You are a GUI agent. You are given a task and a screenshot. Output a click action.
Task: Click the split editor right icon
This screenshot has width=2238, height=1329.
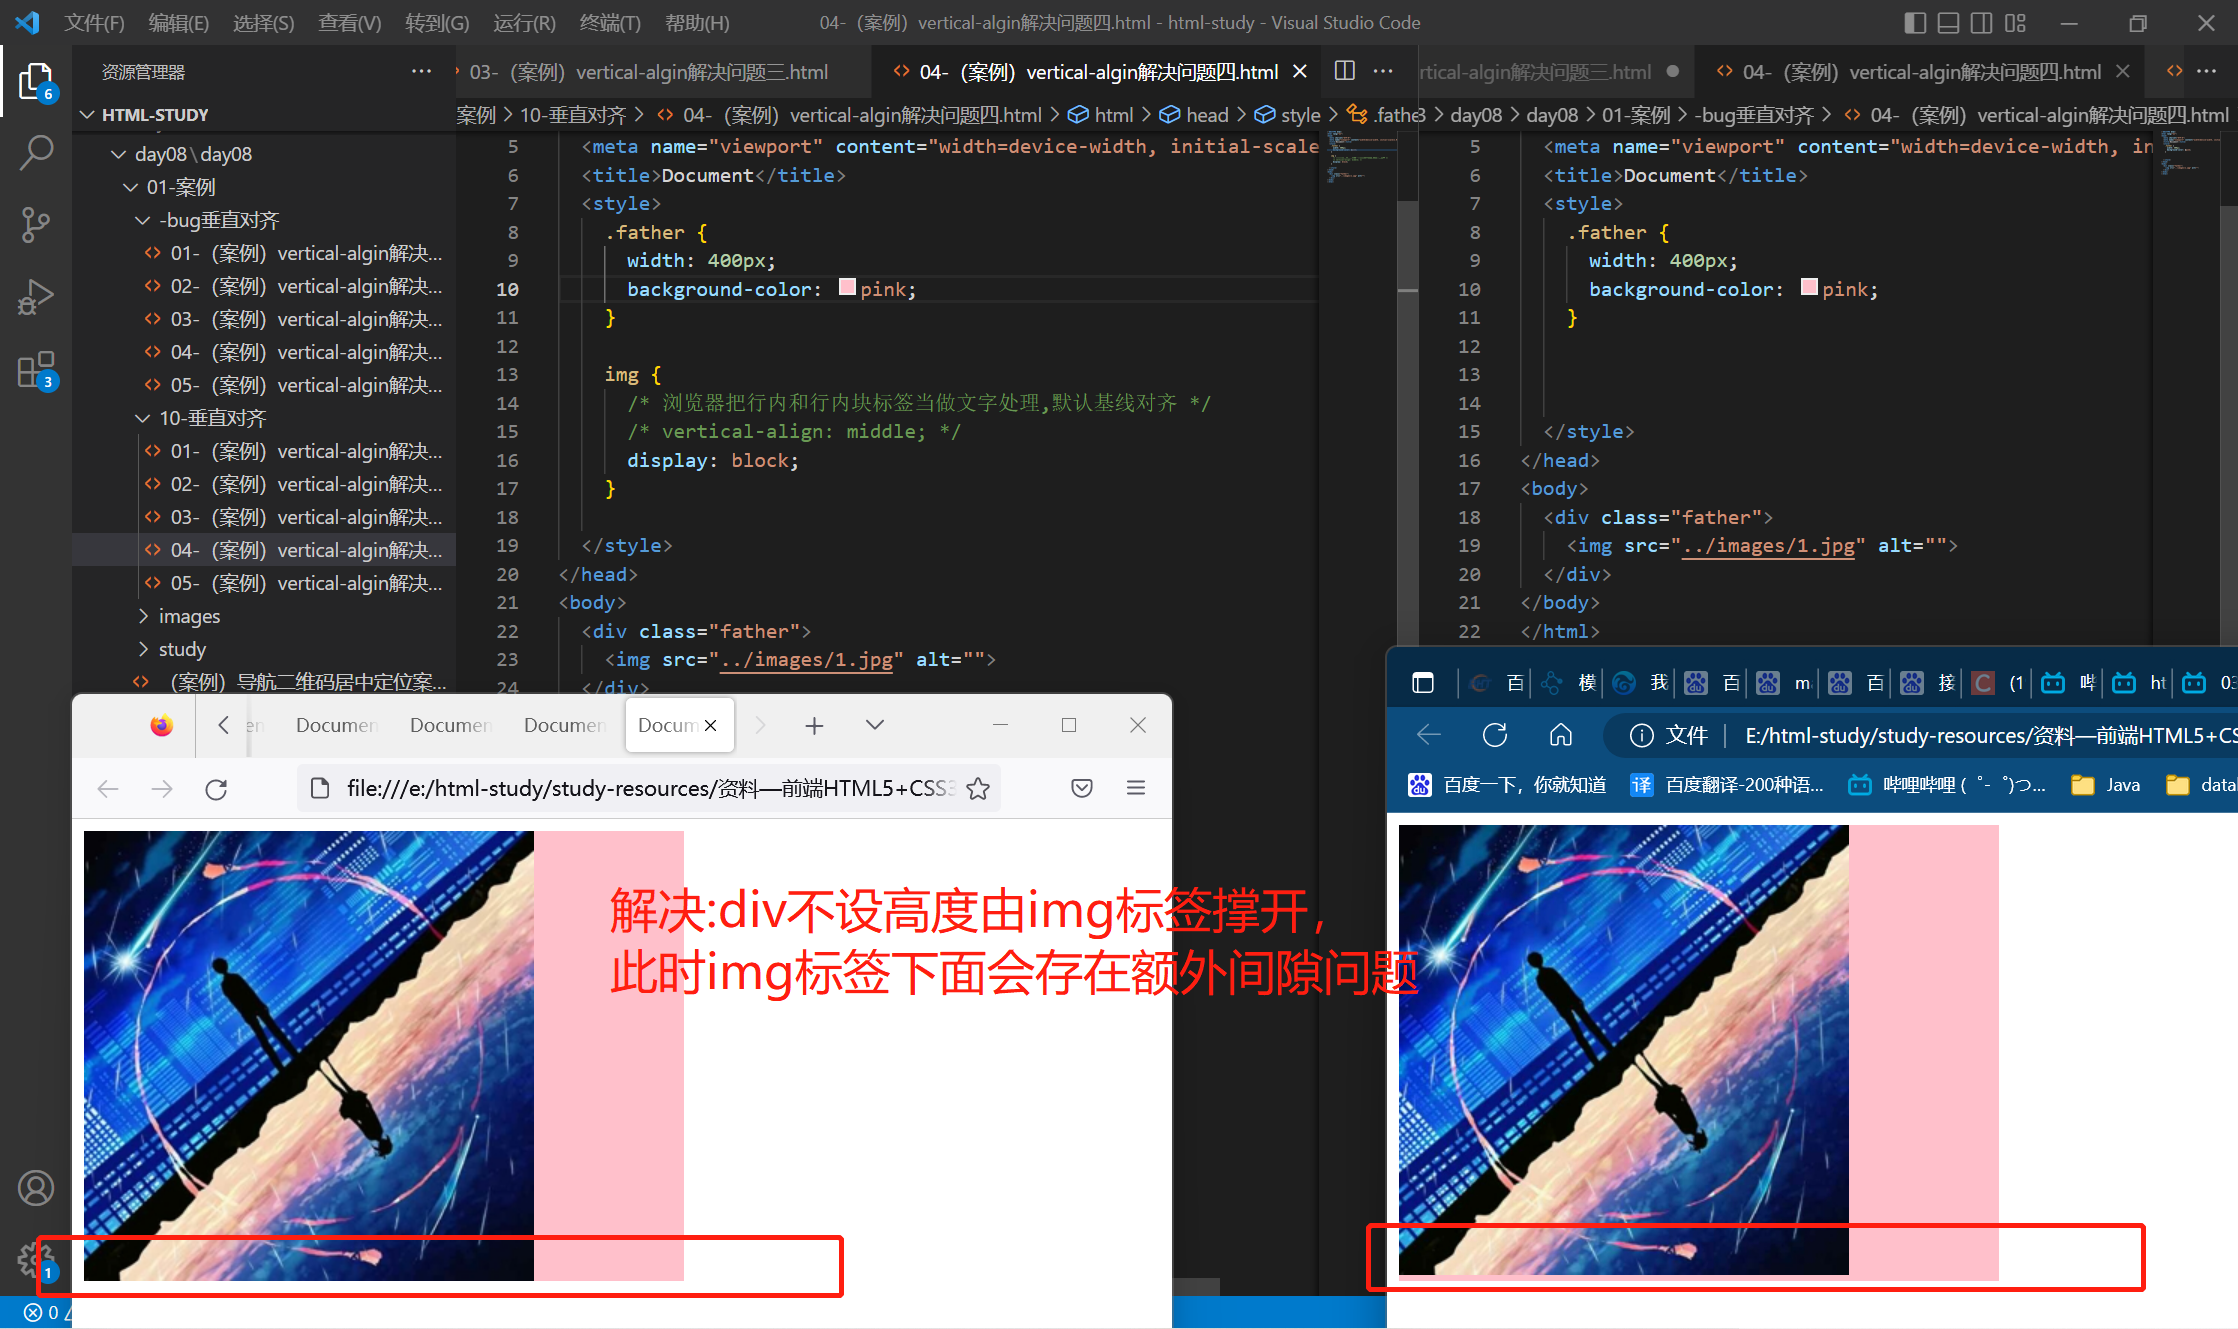(1345, 71)
